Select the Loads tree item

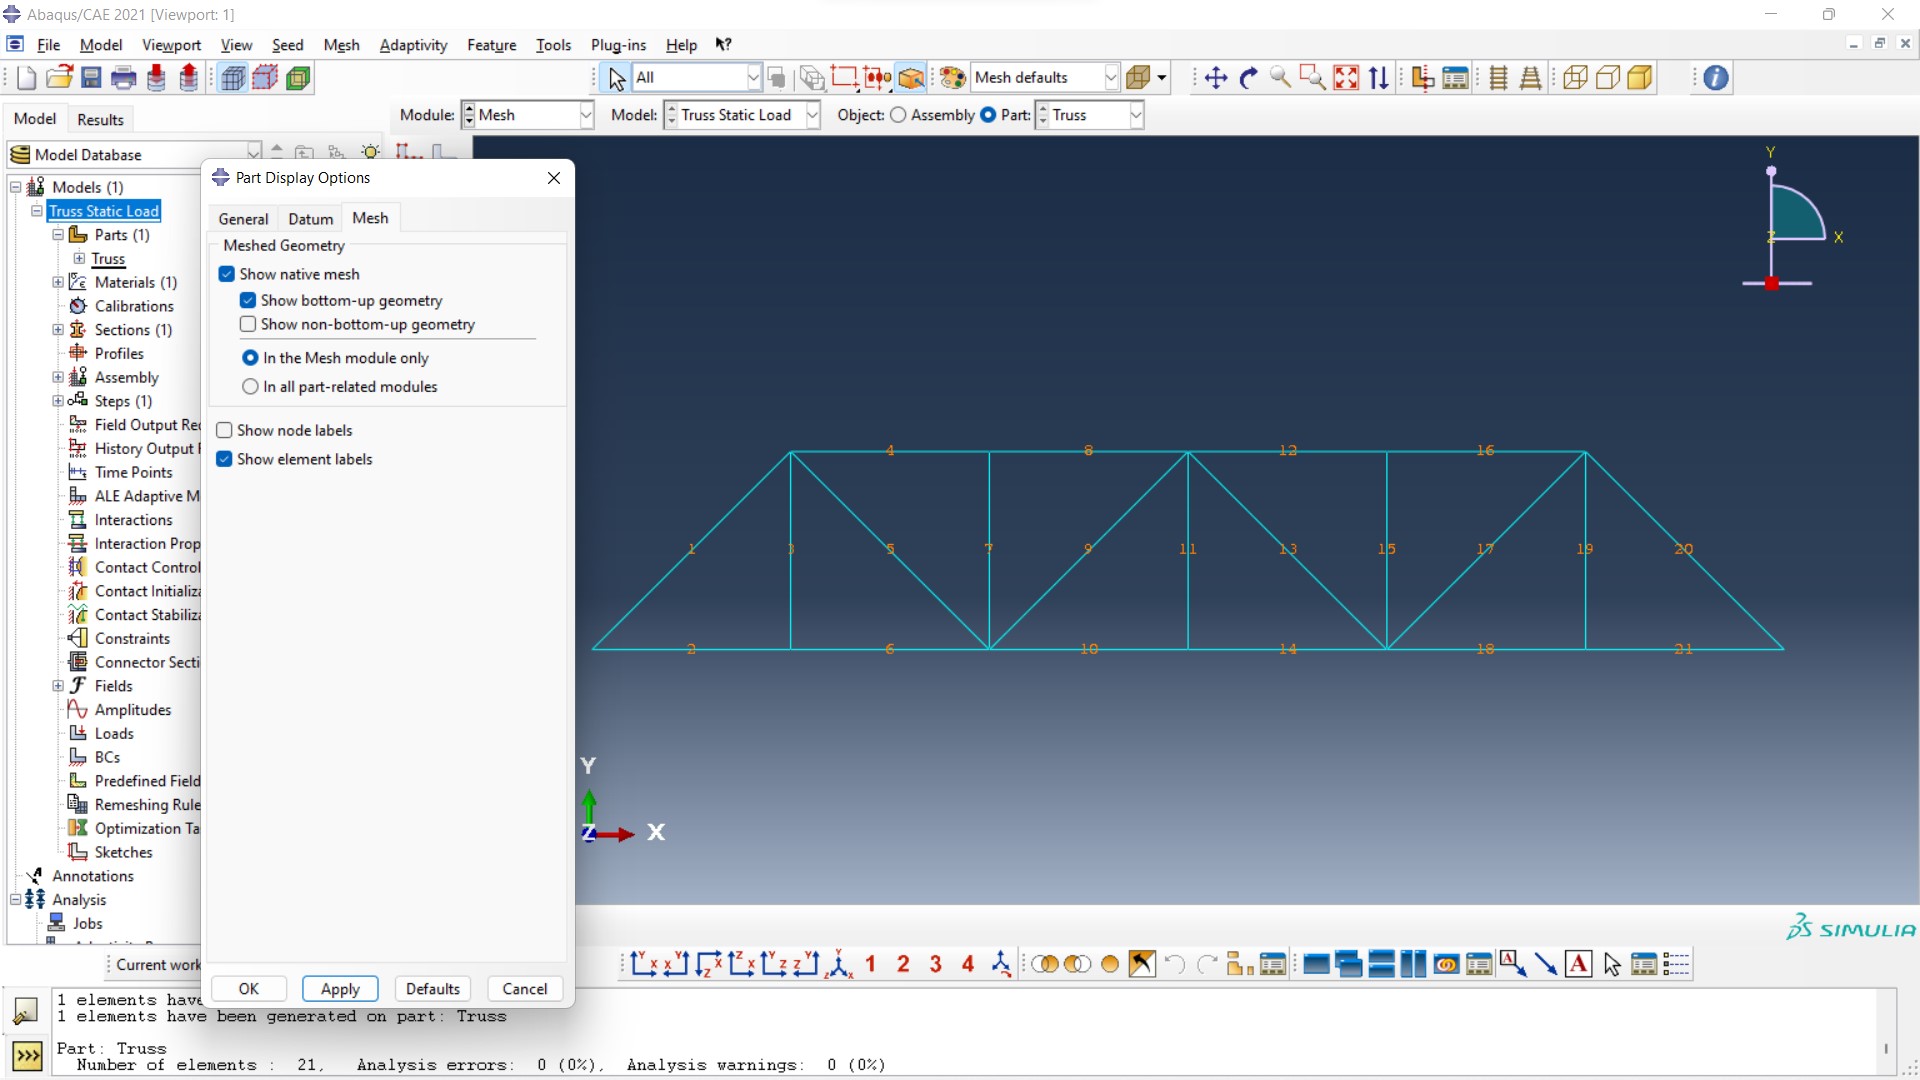pos(114,733)
